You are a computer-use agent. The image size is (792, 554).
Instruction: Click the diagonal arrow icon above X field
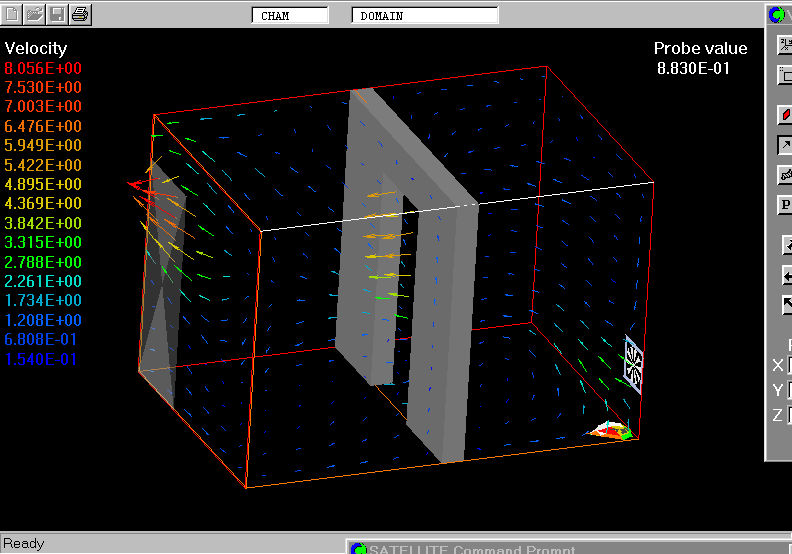pyautogui.click(x=787, y=305)
